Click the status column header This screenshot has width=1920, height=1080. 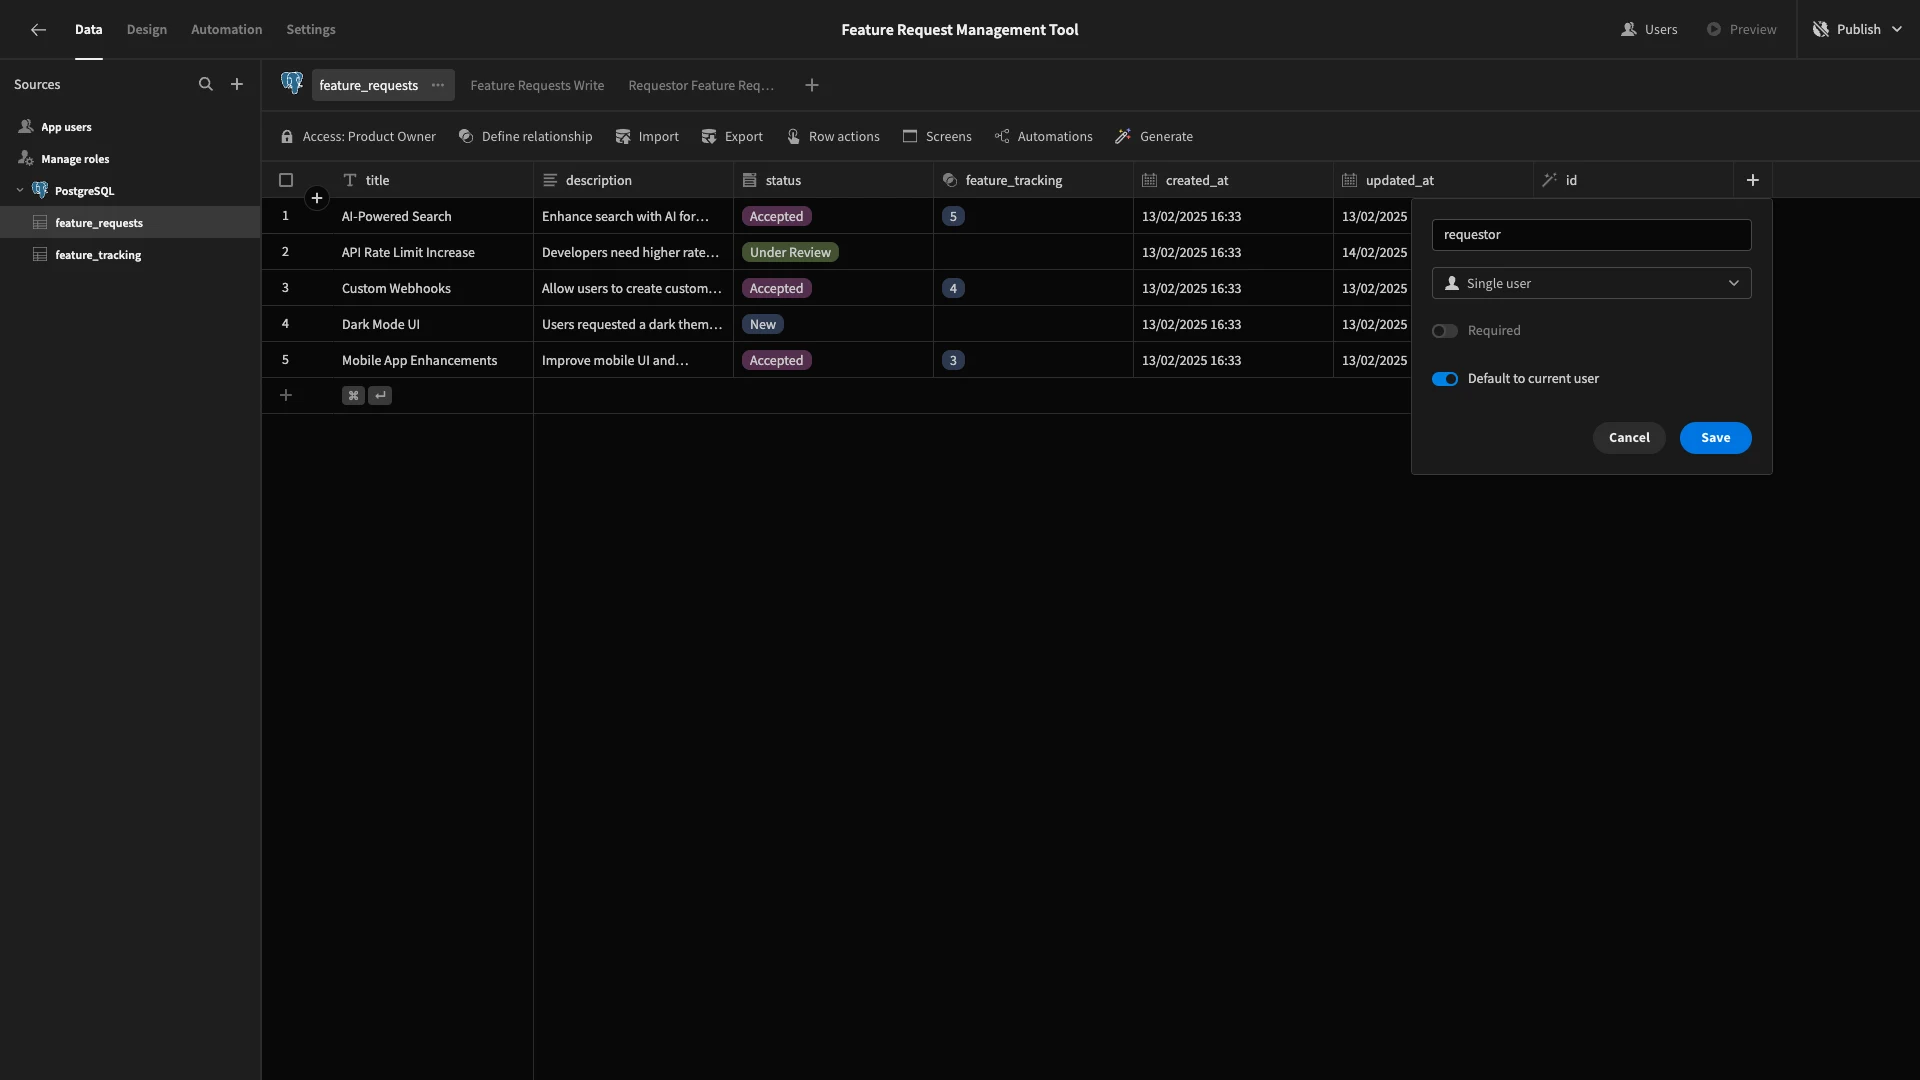pyautogui.click(x=833, y=181)
